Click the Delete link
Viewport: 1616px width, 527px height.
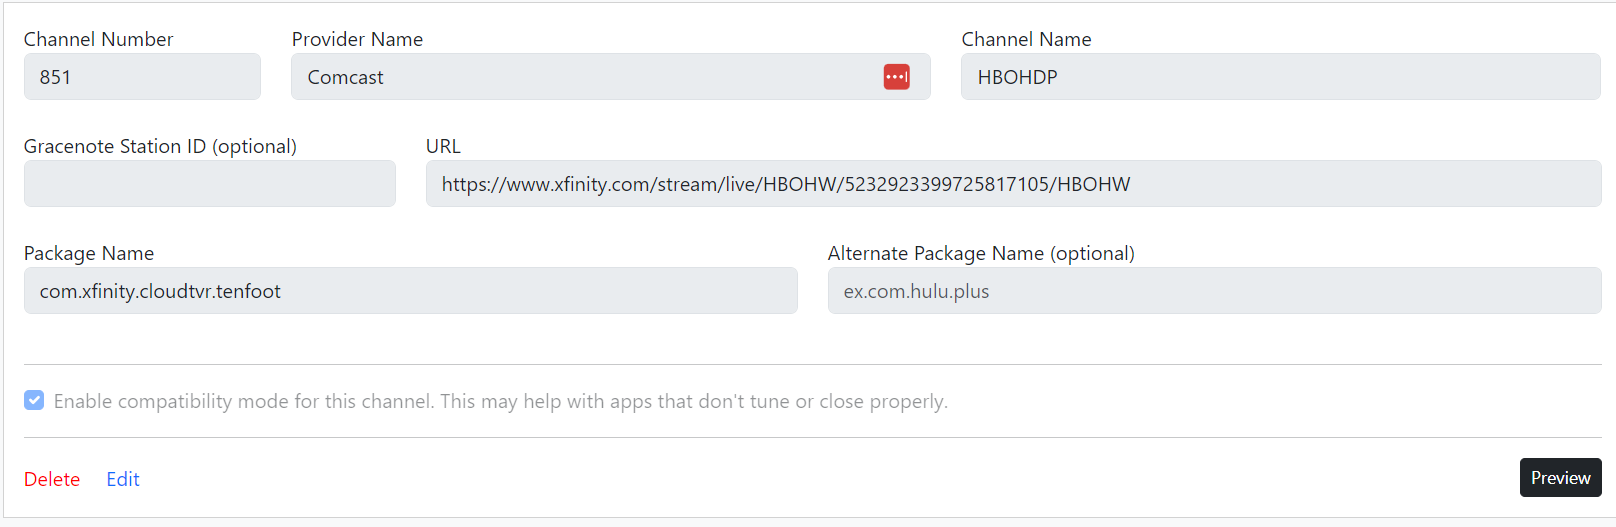(52, 479)
